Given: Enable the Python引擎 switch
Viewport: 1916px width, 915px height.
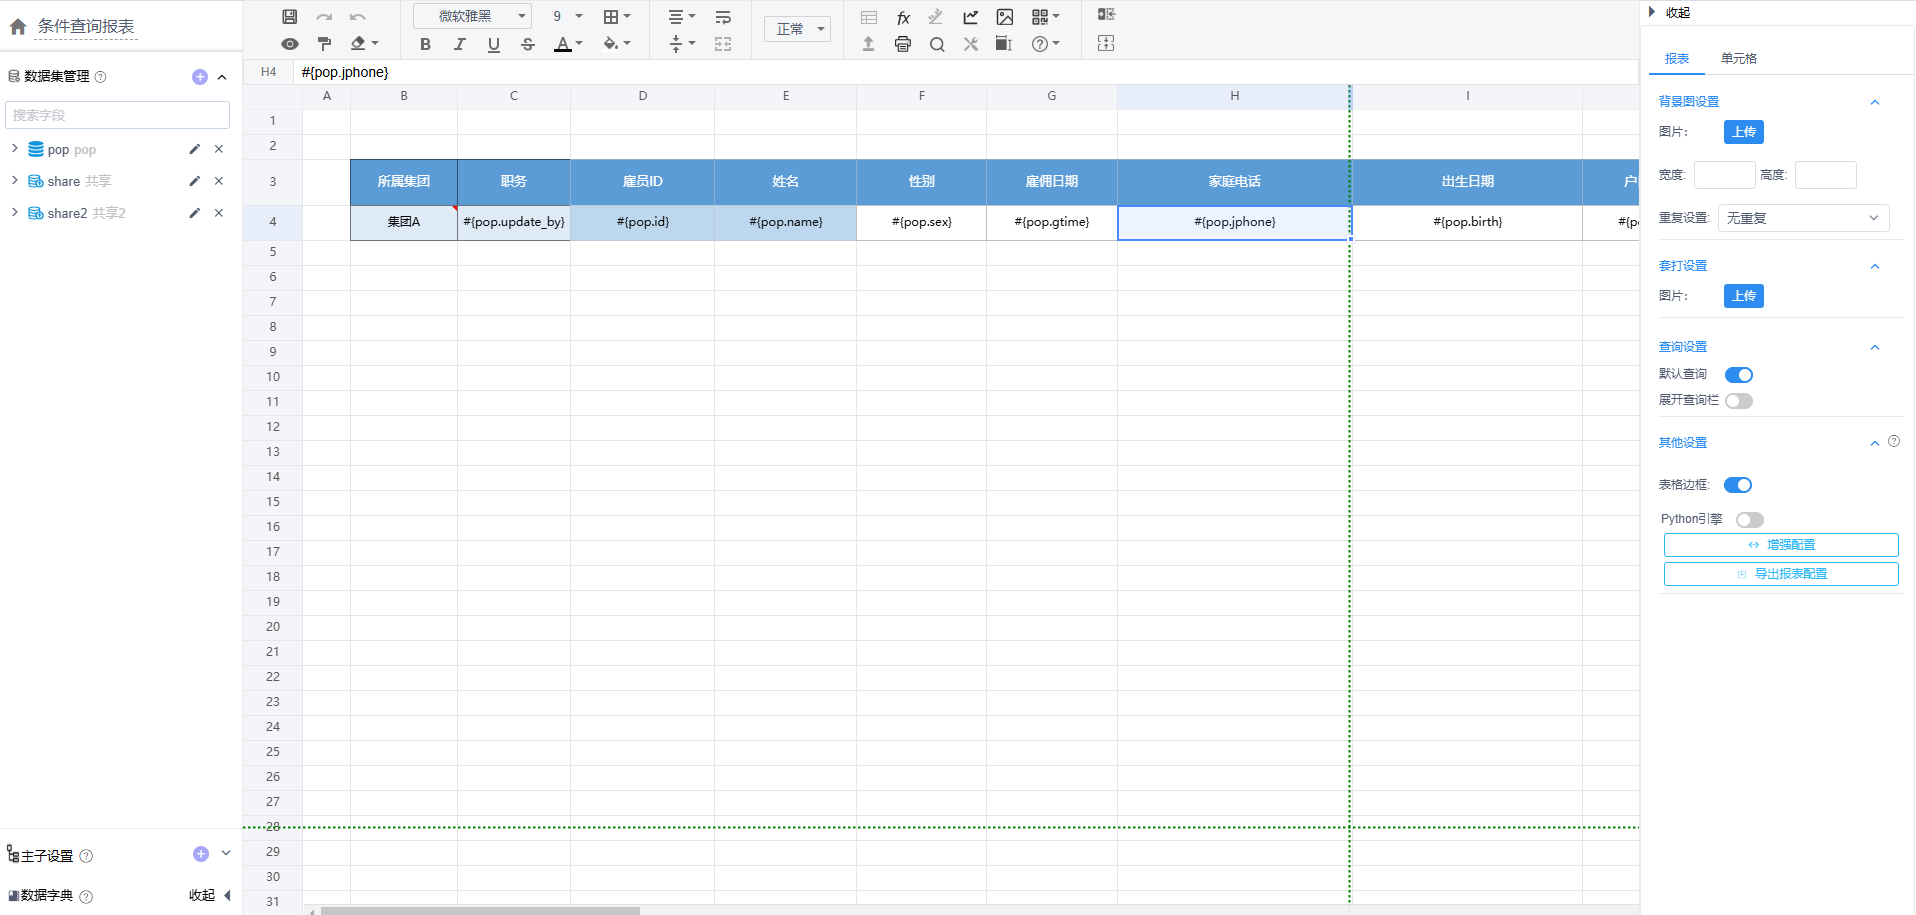Looking at the screenshot, I should [x=1750, y=520].
